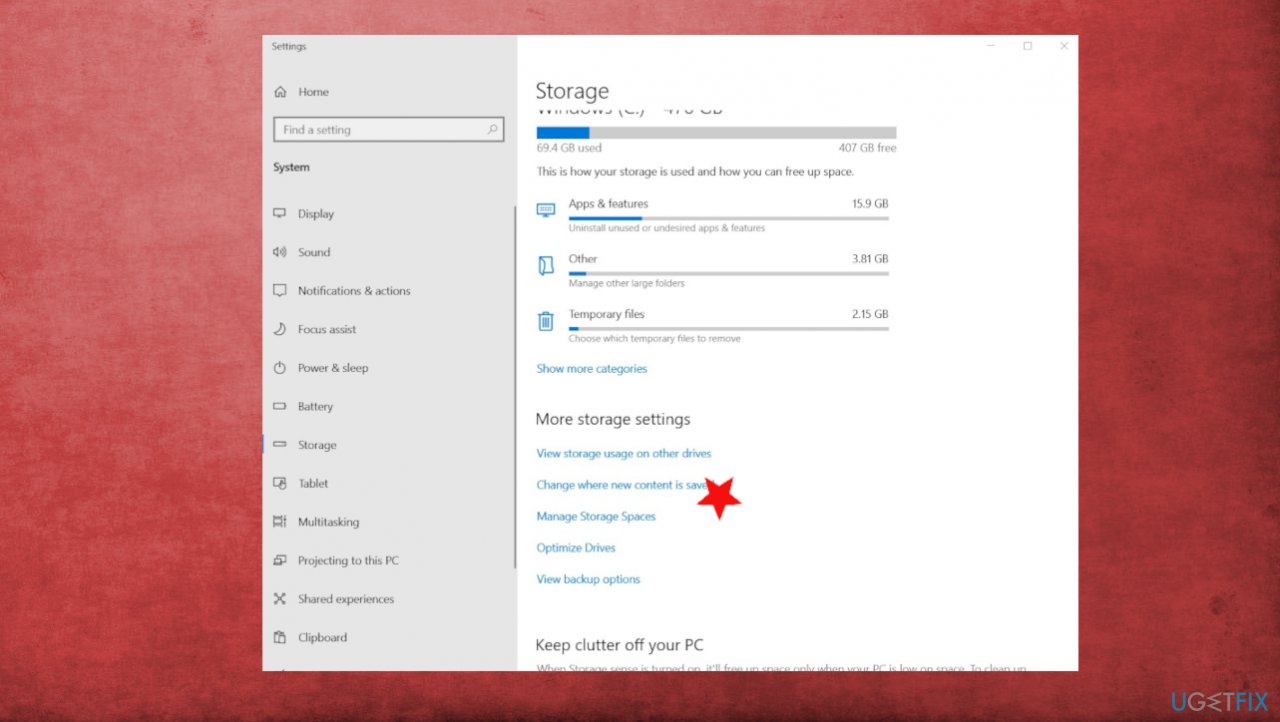
Task: Click the Home icon in sidebar
Action: [280, 92]
